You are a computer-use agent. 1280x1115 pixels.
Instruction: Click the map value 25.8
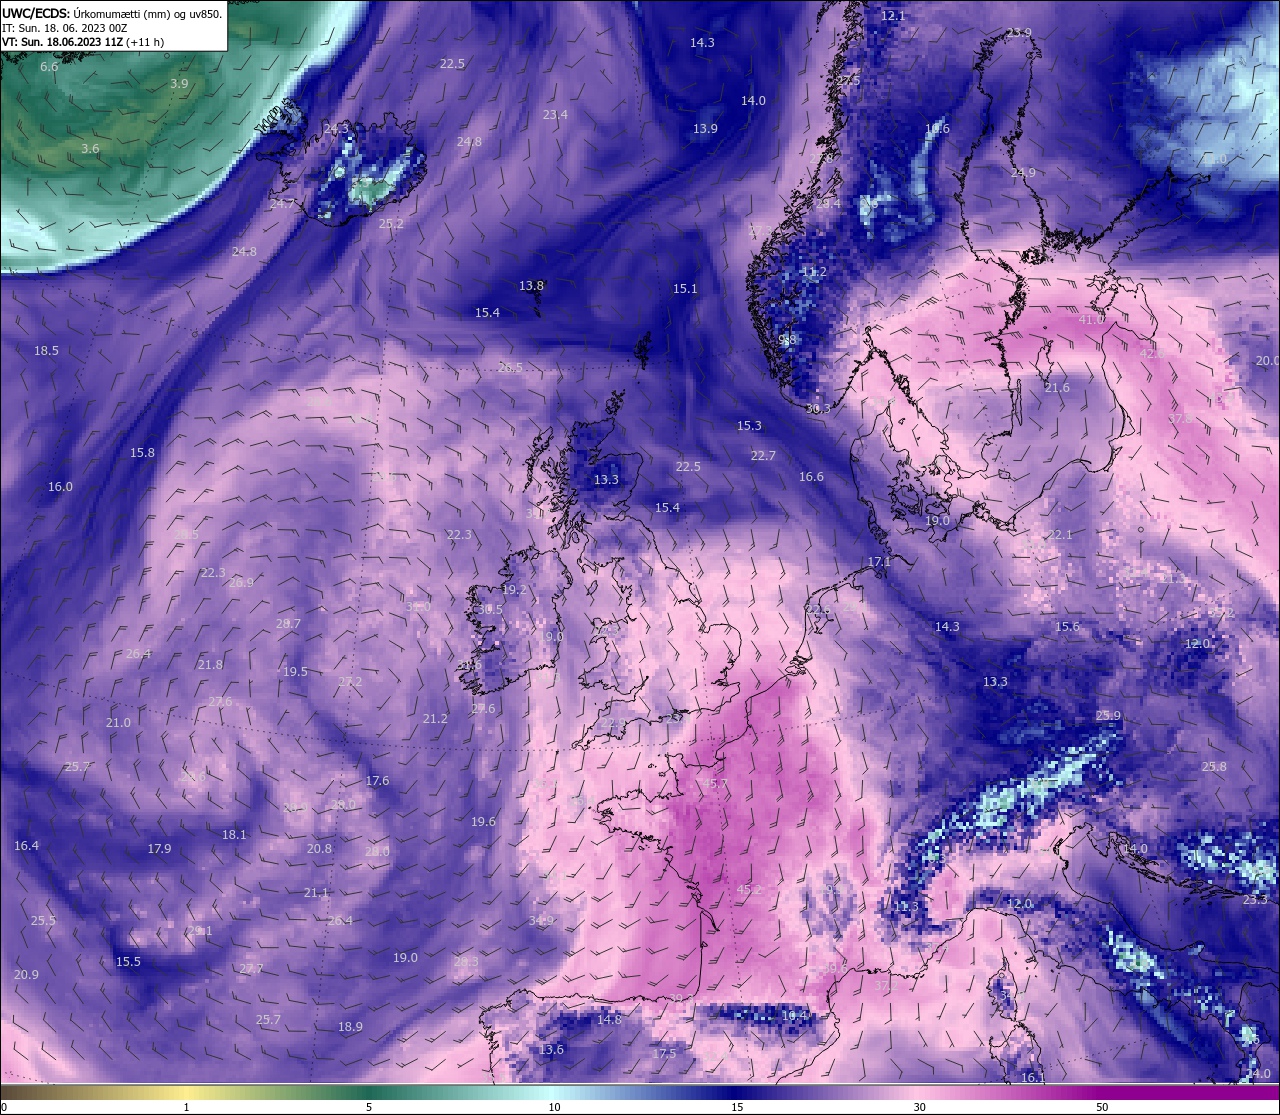[1213, 767]
